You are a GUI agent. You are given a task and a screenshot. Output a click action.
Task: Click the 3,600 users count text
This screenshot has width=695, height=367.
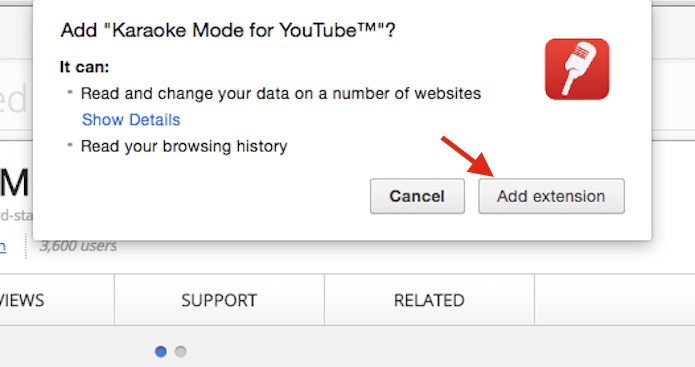tap(78, 246)
